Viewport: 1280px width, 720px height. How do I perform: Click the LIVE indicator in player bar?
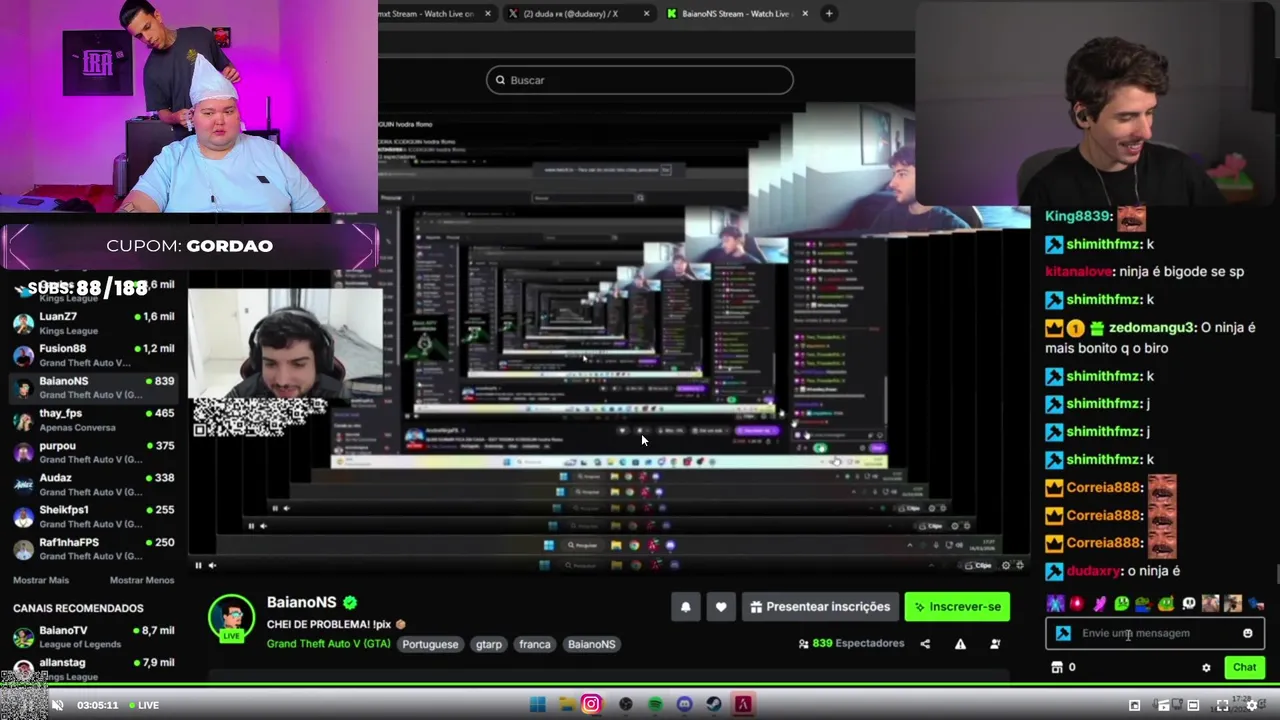coord(142,705)
